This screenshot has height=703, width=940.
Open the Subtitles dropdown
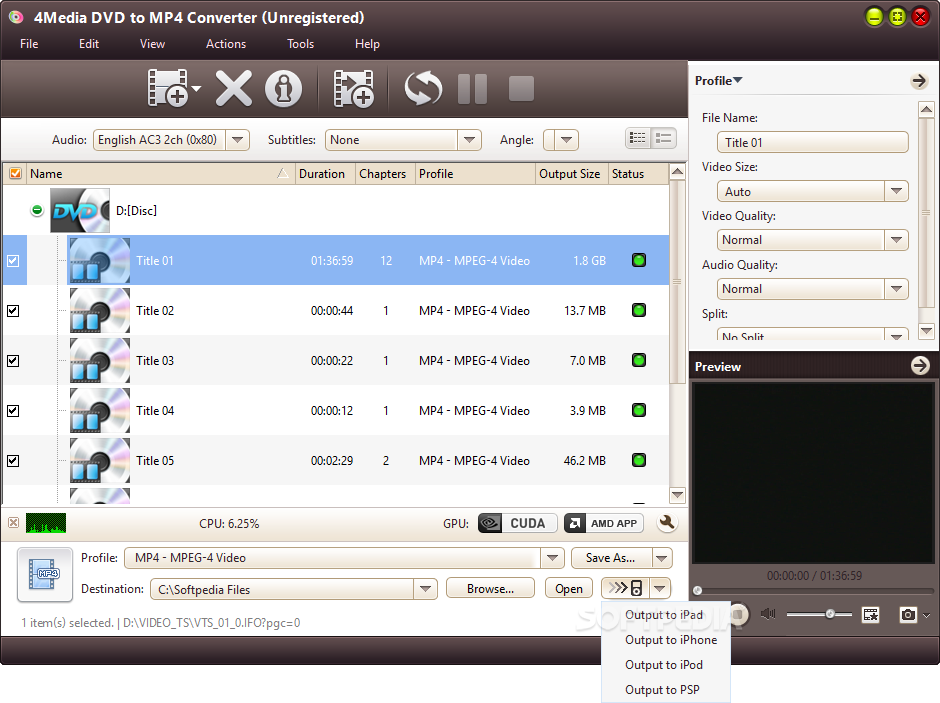469,140
